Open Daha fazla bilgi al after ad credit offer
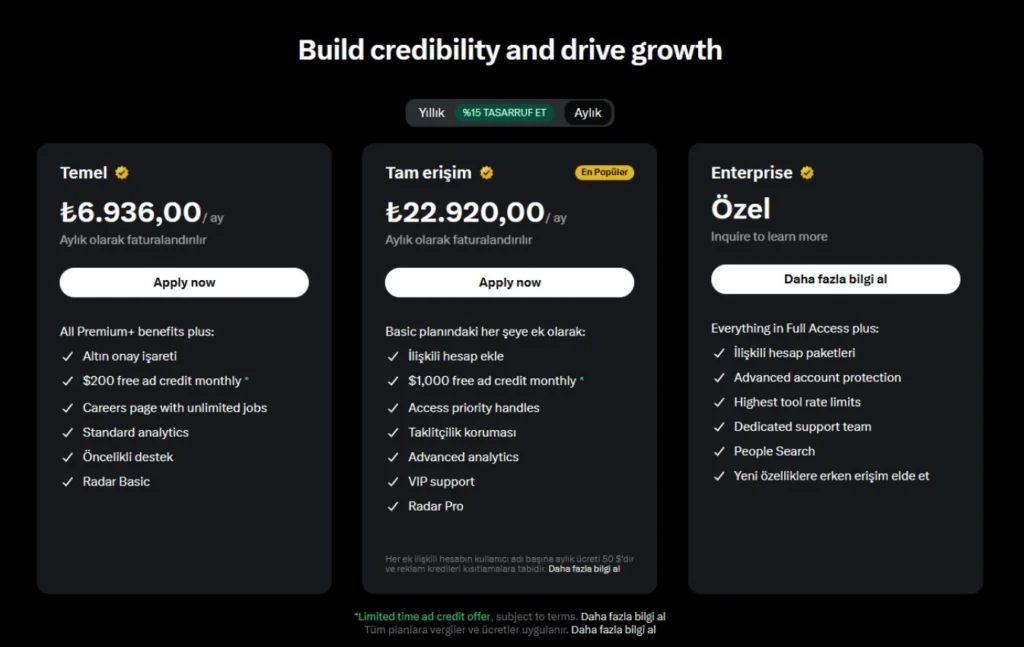The width and height of the screenshot is (1024, 647). [623, 616]
